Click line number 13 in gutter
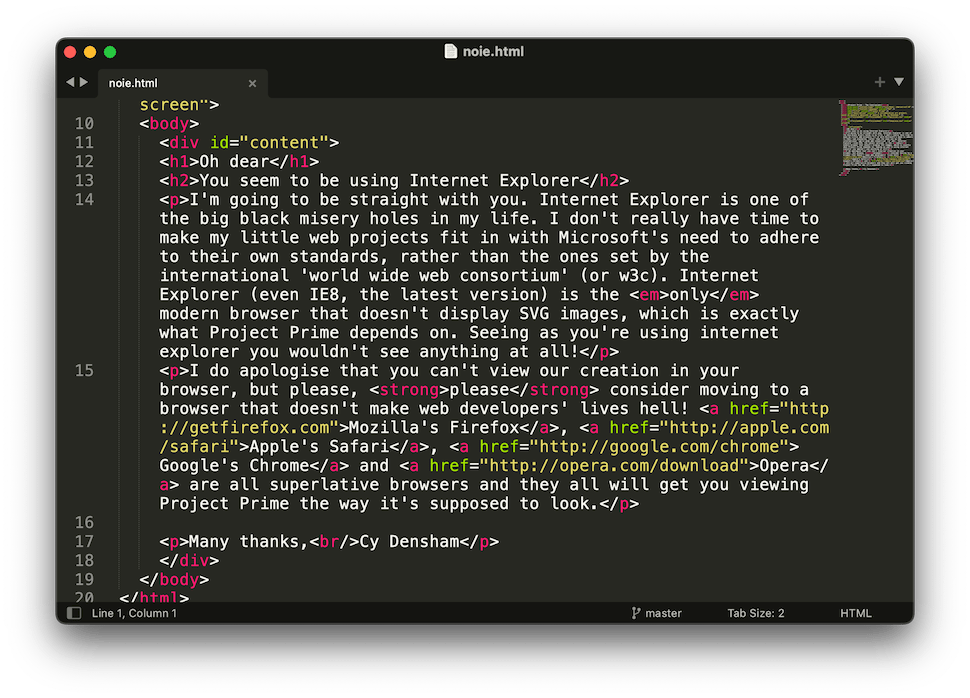 click(84, 181)
